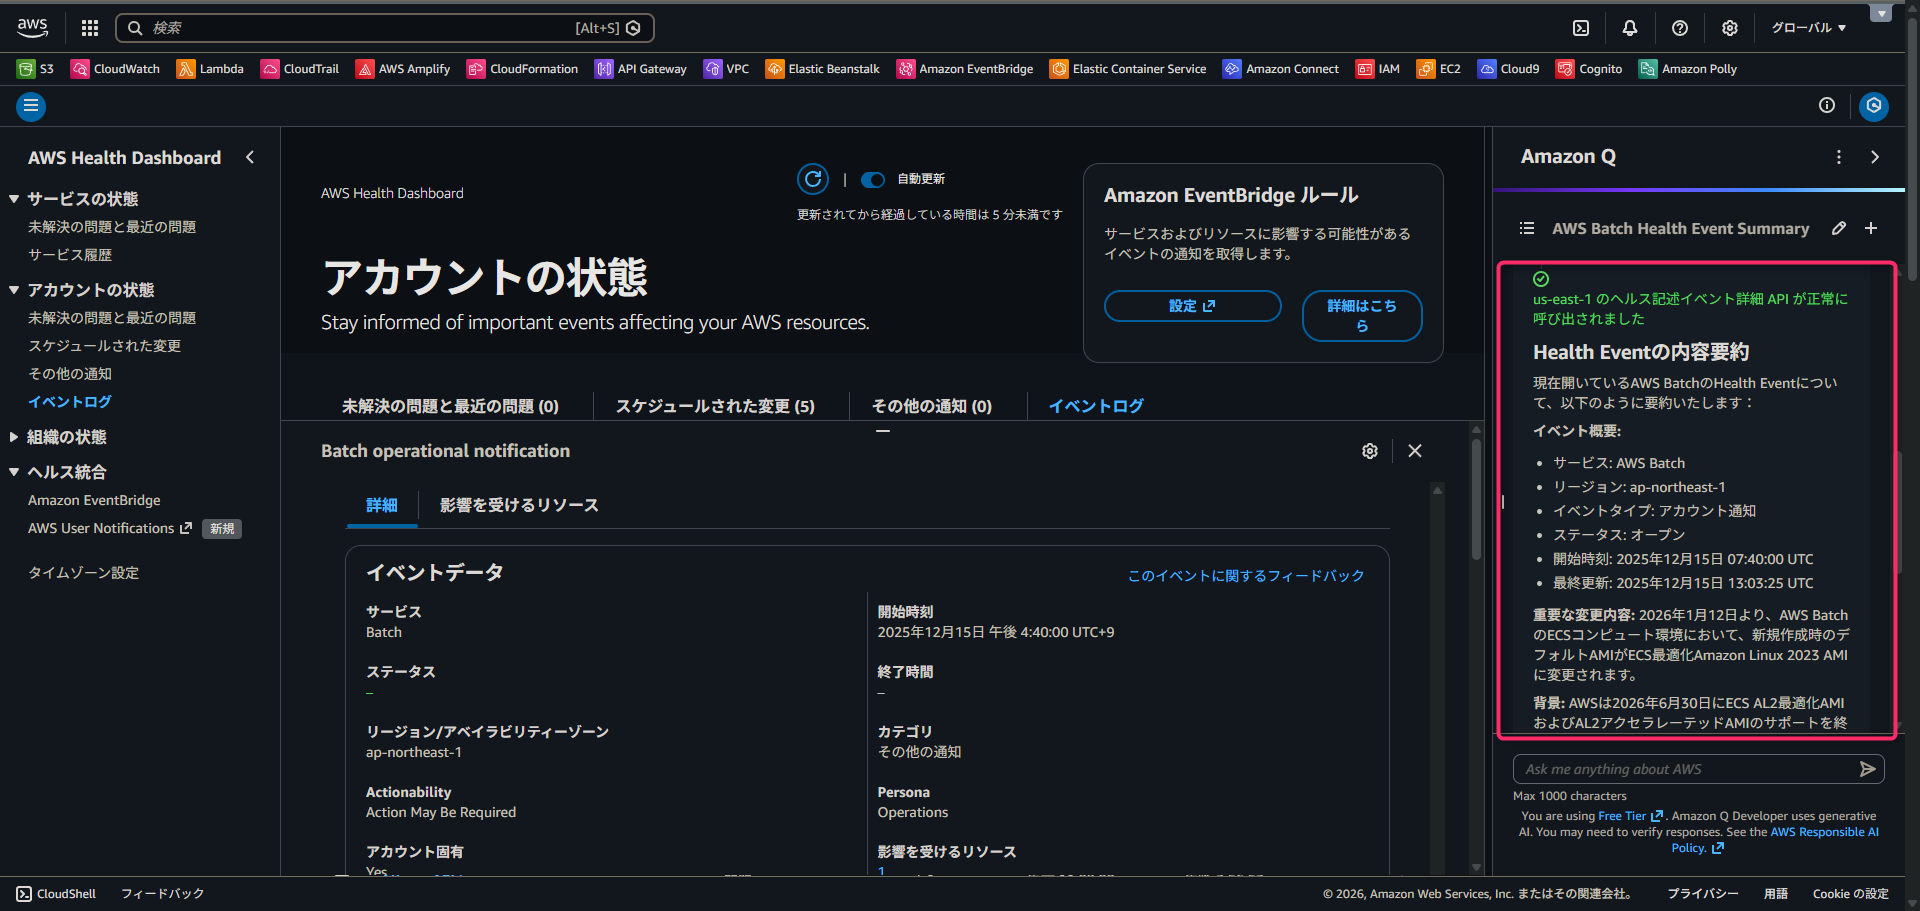The width and height of the screenshot is (1920, 911).
Task: Open CloudFormation favorite shortcut
Action: point(522,69)
